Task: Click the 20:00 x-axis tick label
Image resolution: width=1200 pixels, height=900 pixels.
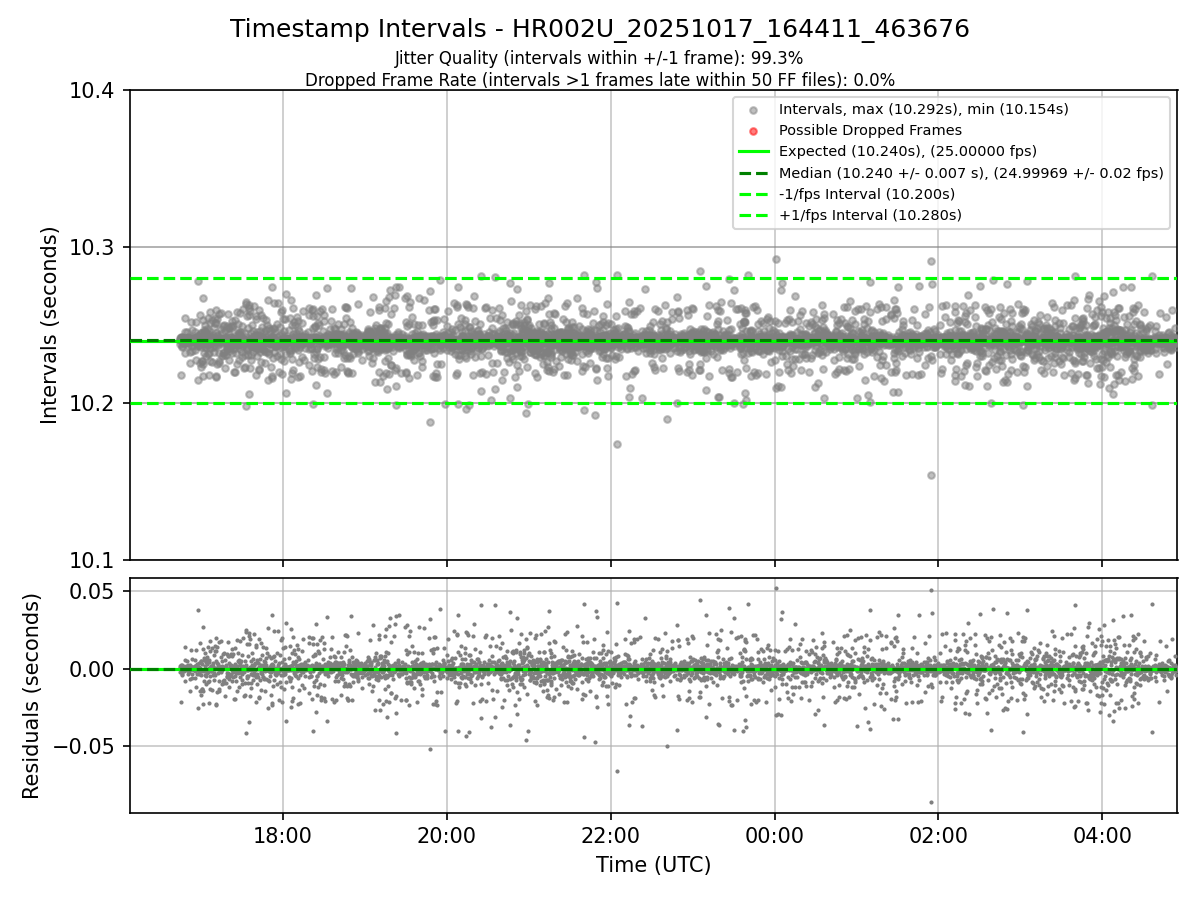Action: coord(446,834)
